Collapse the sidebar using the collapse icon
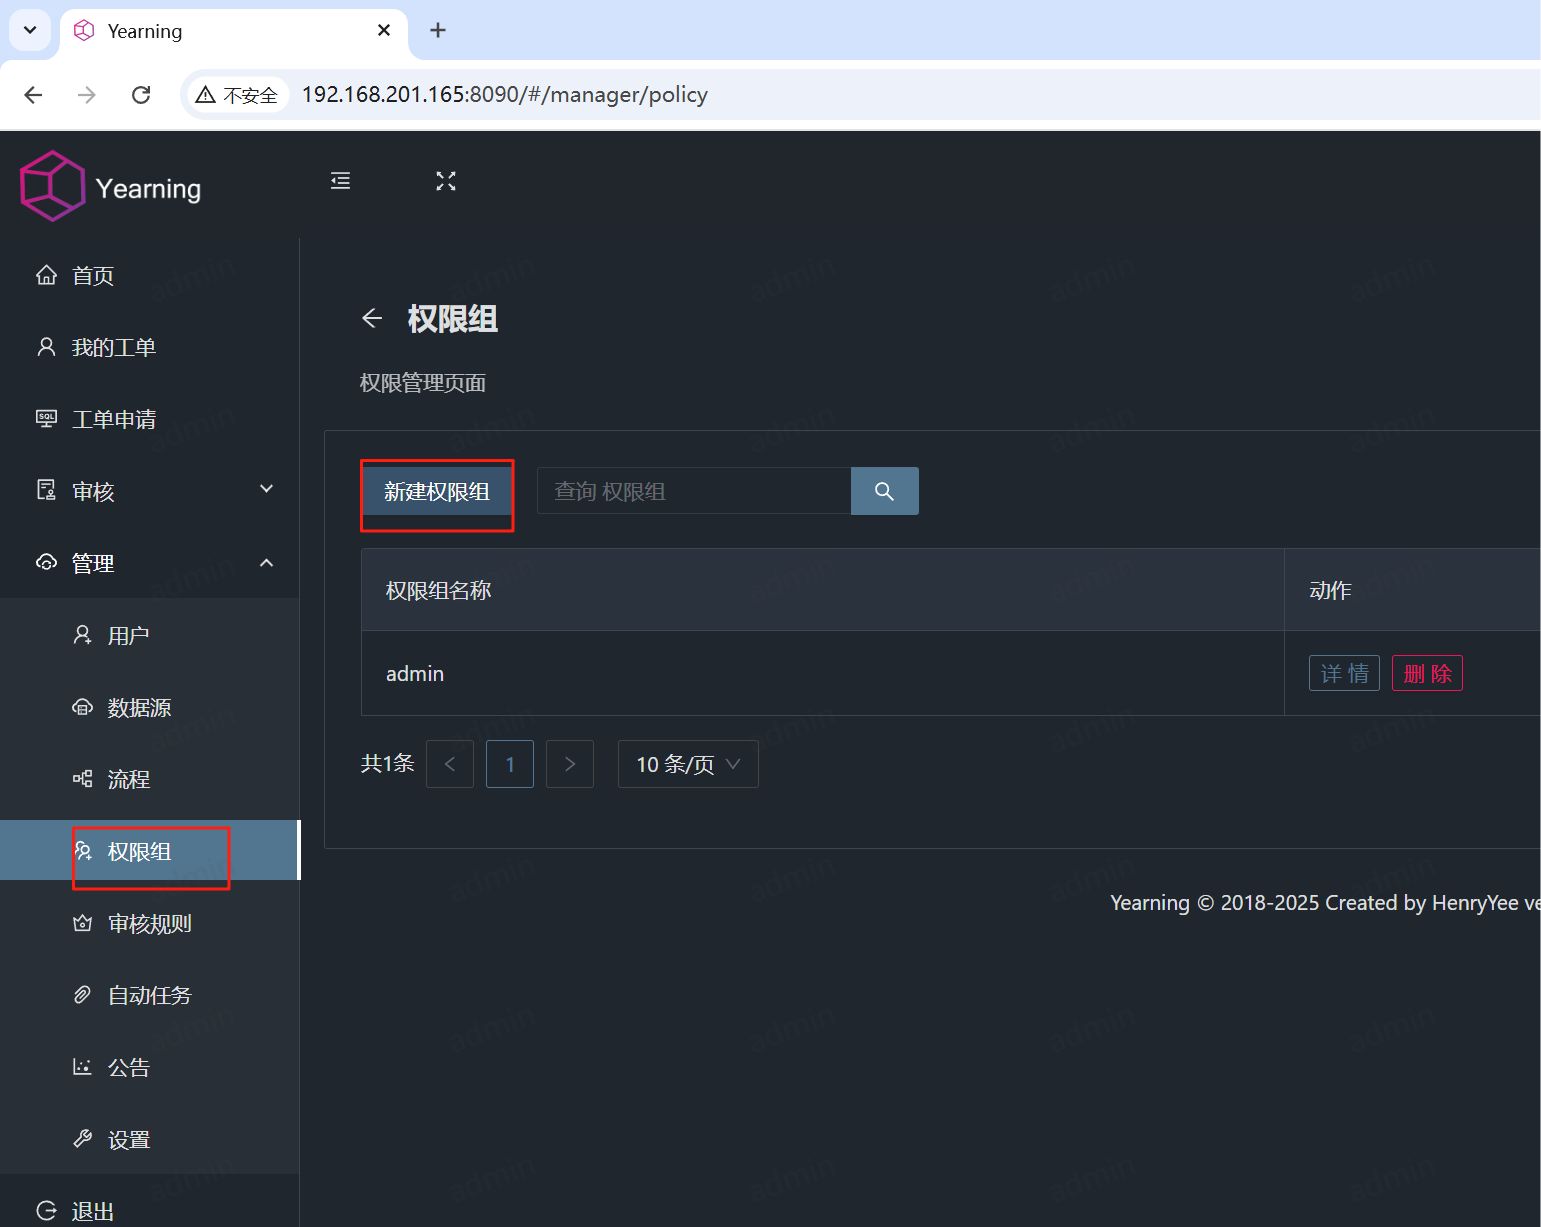This screenshot has width=1541, height=1227. tap(340, 181)
